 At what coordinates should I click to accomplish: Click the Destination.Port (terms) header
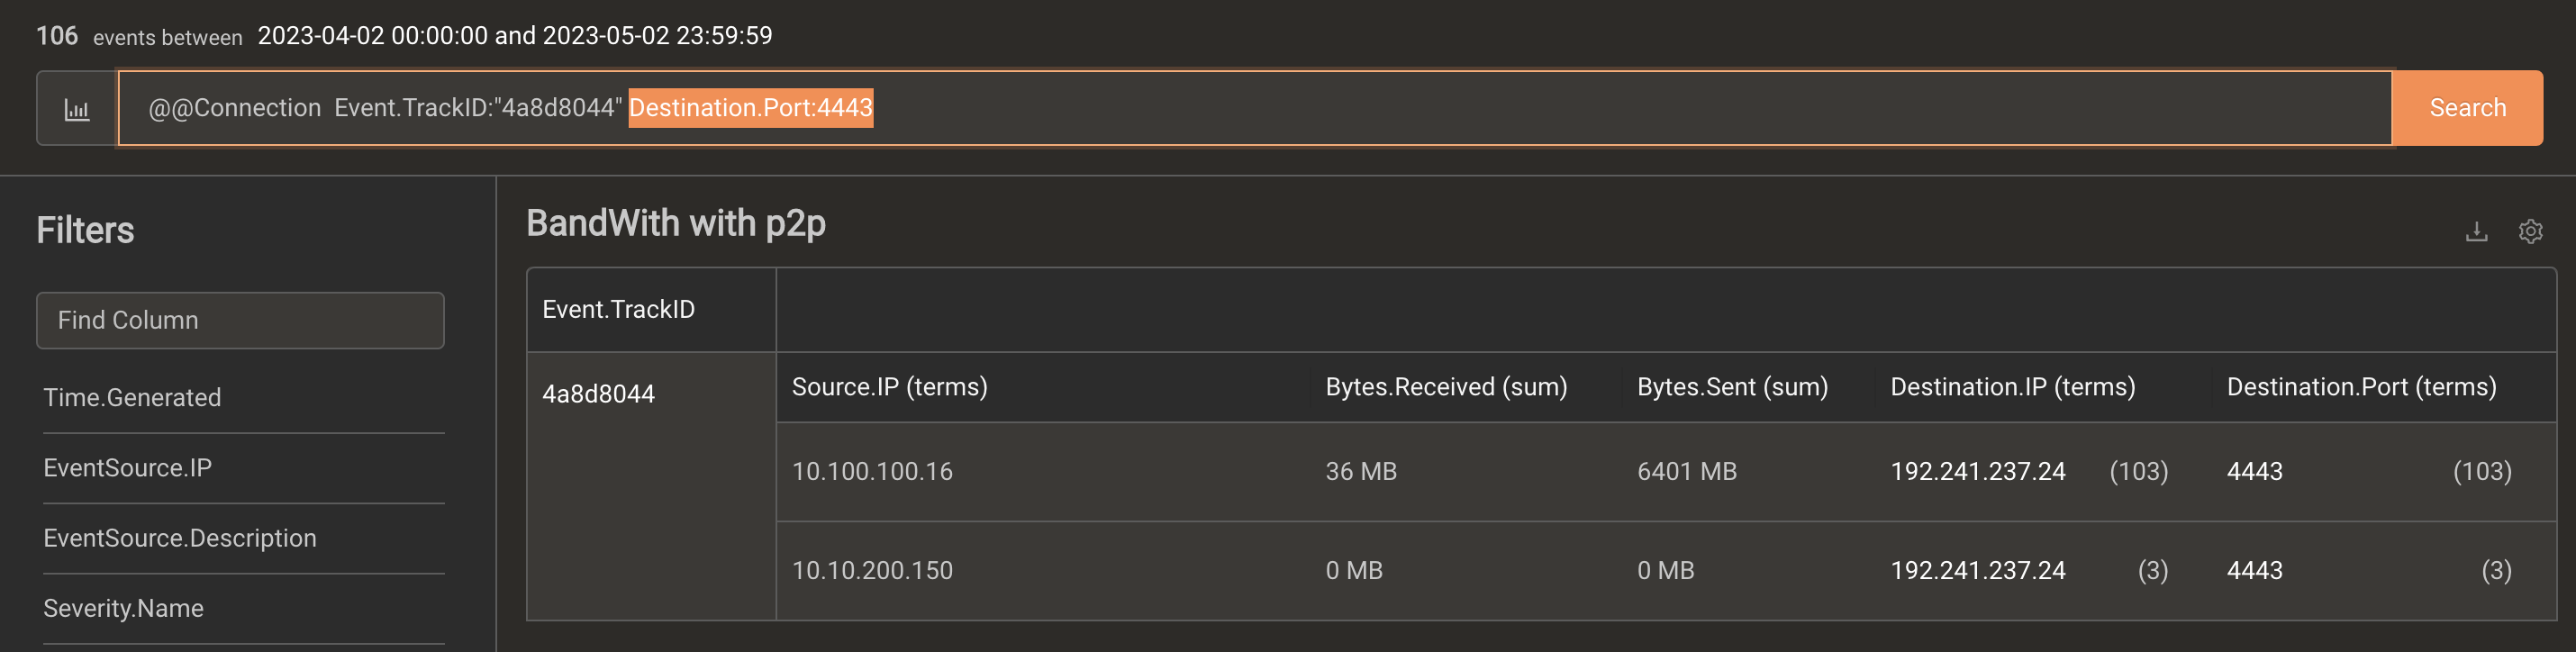tap(2361, 387)
